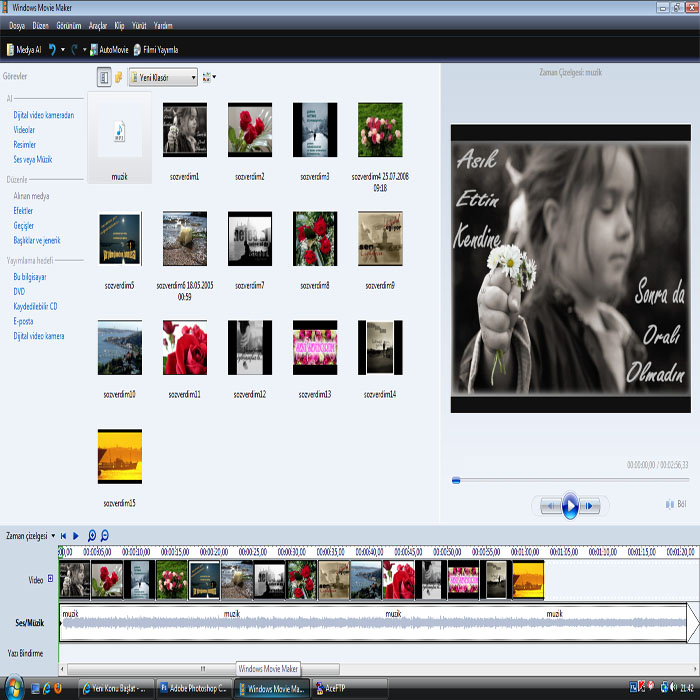Screen dimensions: 700x700
Task: Click the Videolar link
Action: click(24, 130)
